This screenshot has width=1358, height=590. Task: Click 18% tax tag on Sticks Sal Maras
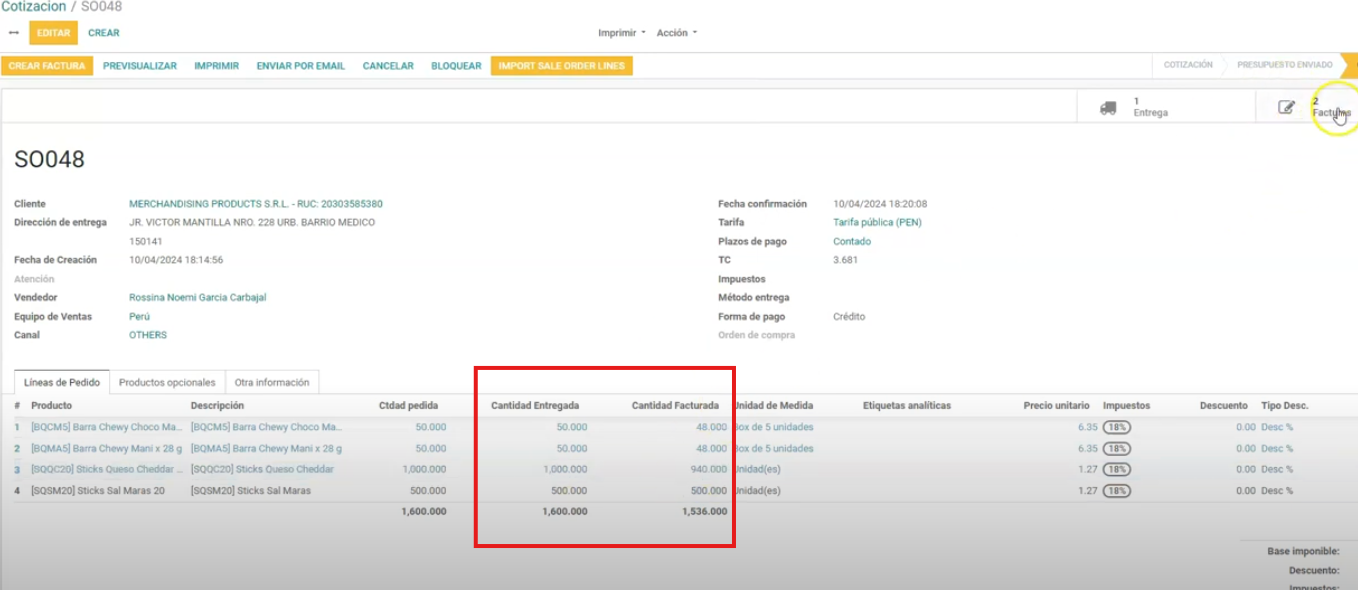pos(1117,491)
